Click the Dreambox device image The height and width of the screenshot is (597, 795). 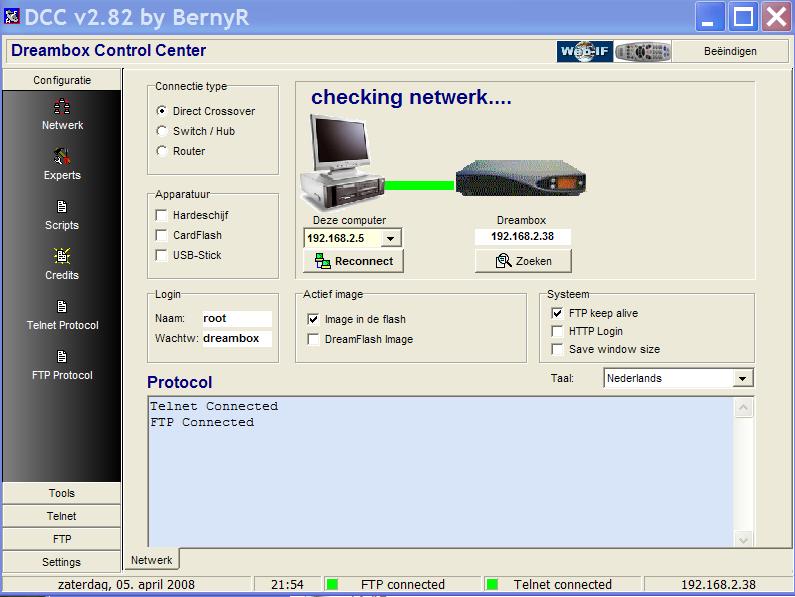(x=521, y=179)
